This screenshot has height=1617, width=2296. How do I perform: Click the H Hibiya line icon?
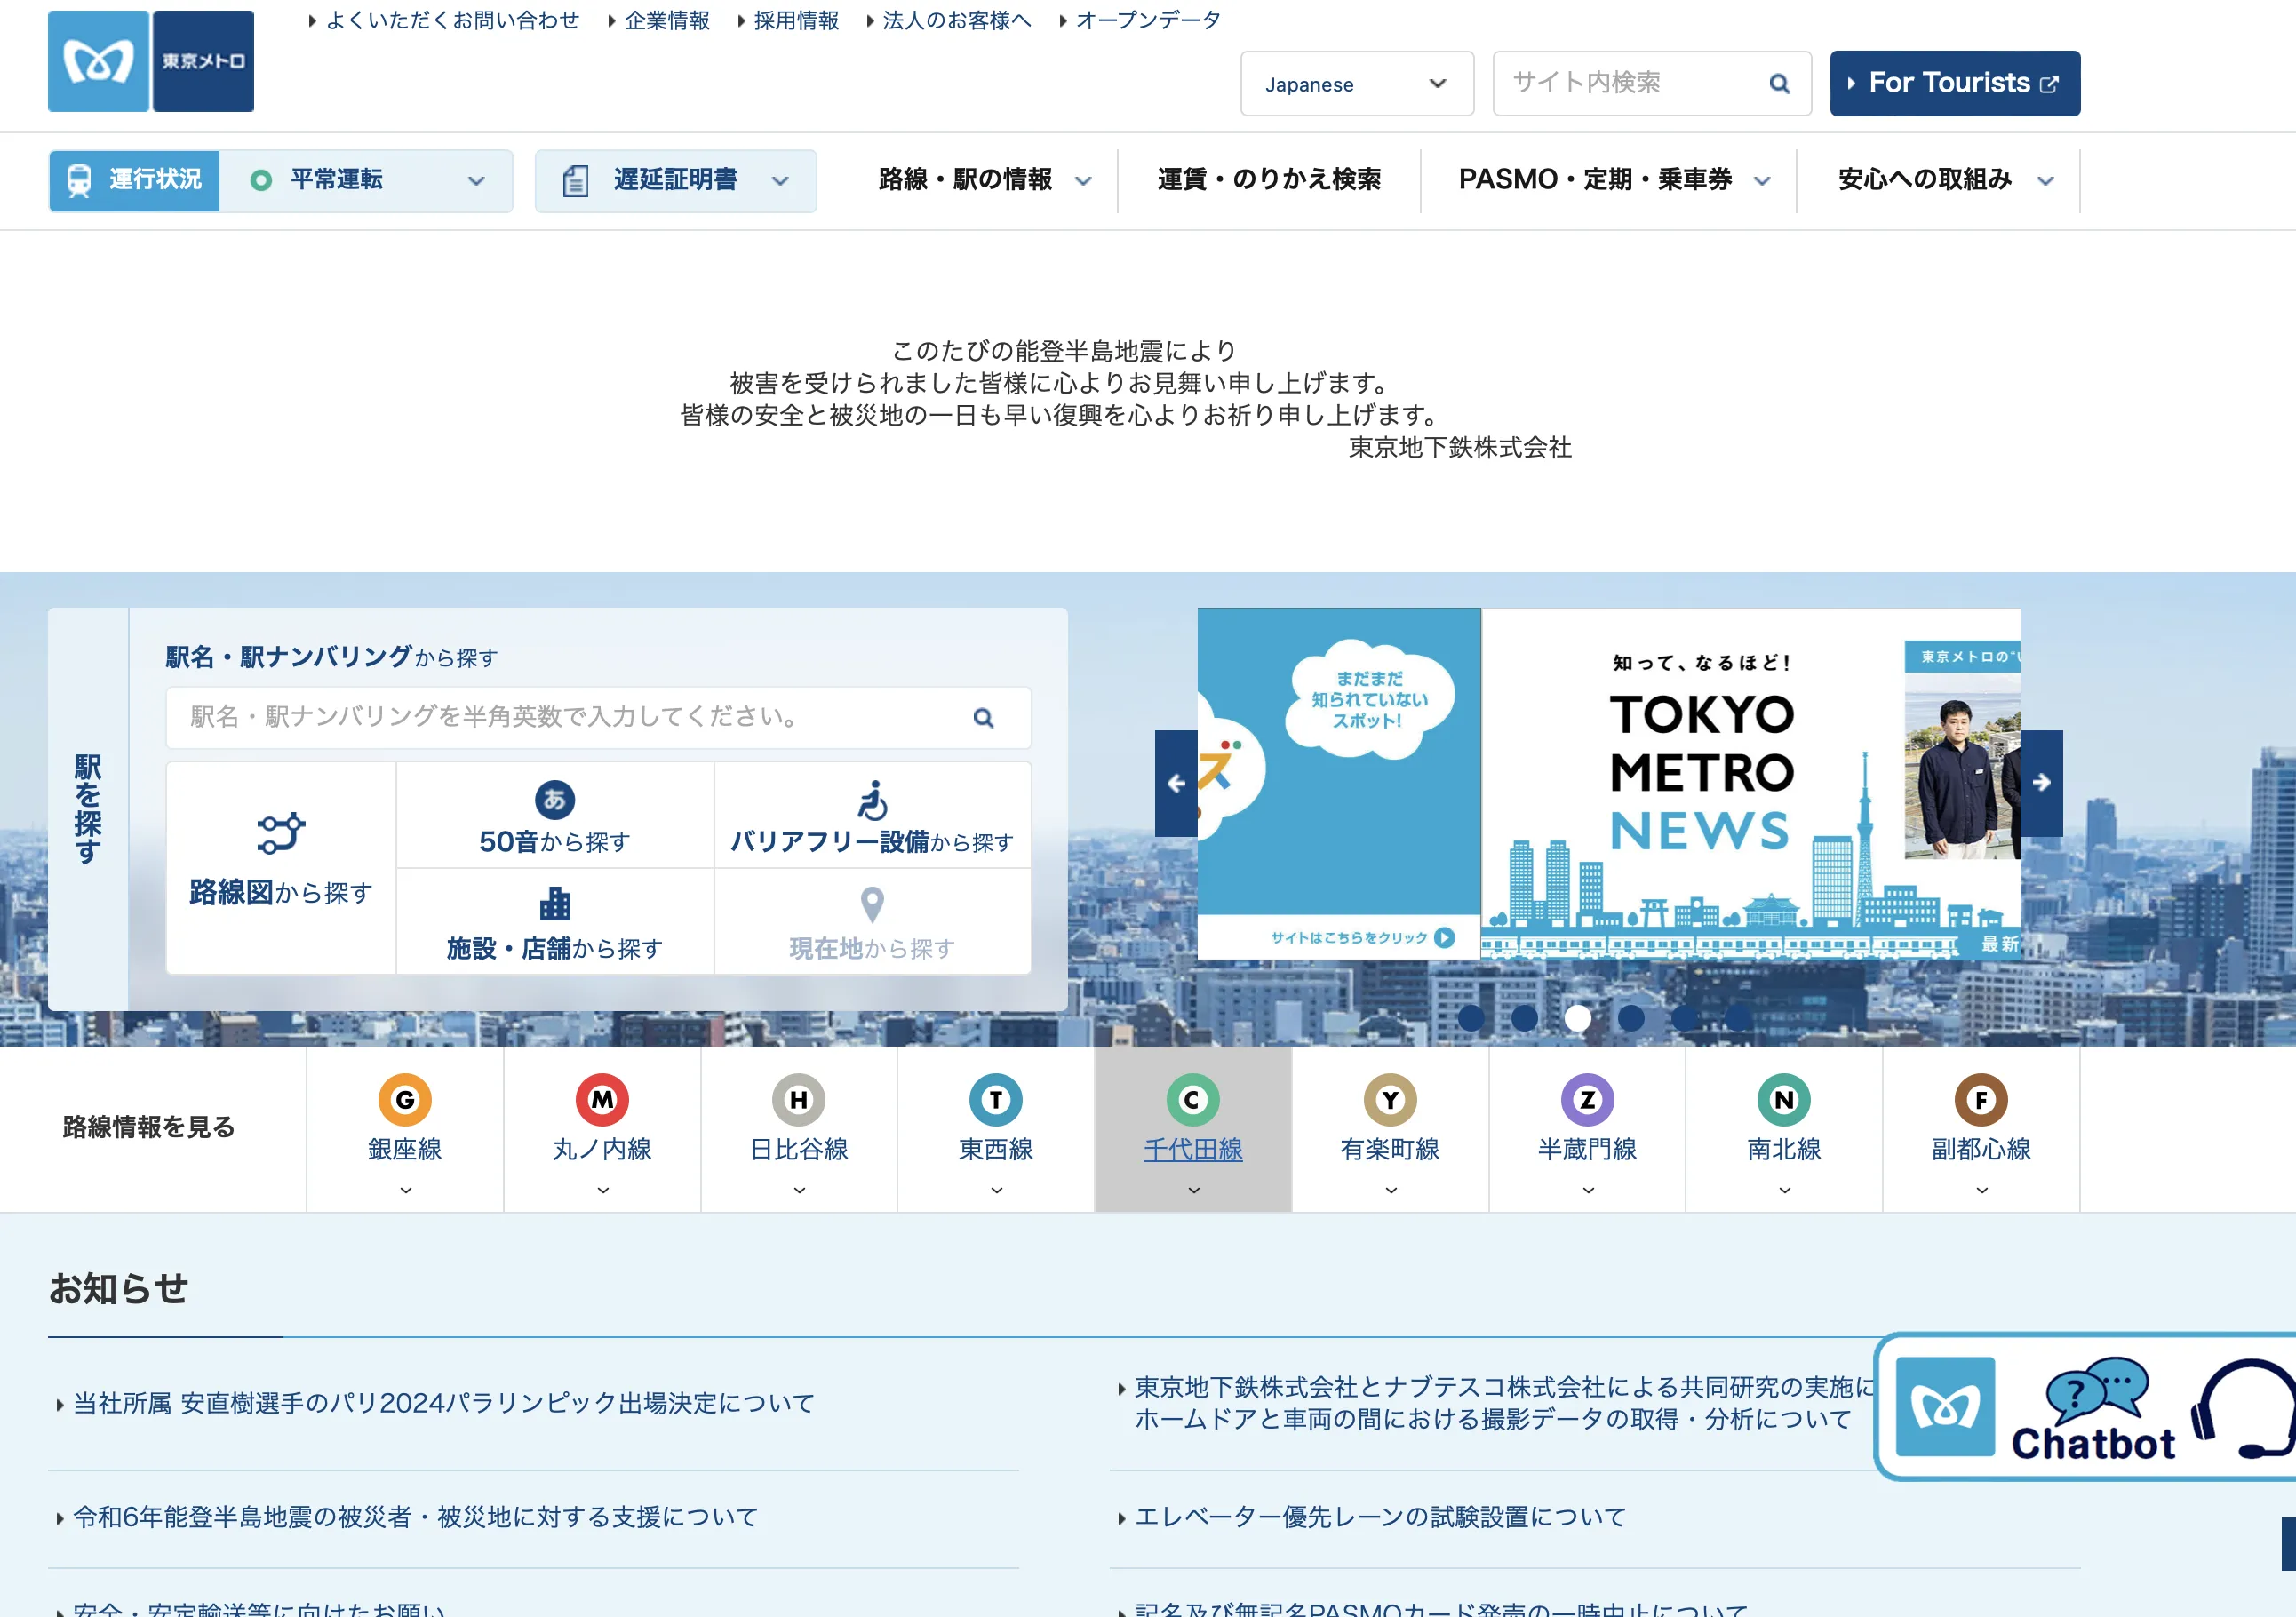(799, 1100)
